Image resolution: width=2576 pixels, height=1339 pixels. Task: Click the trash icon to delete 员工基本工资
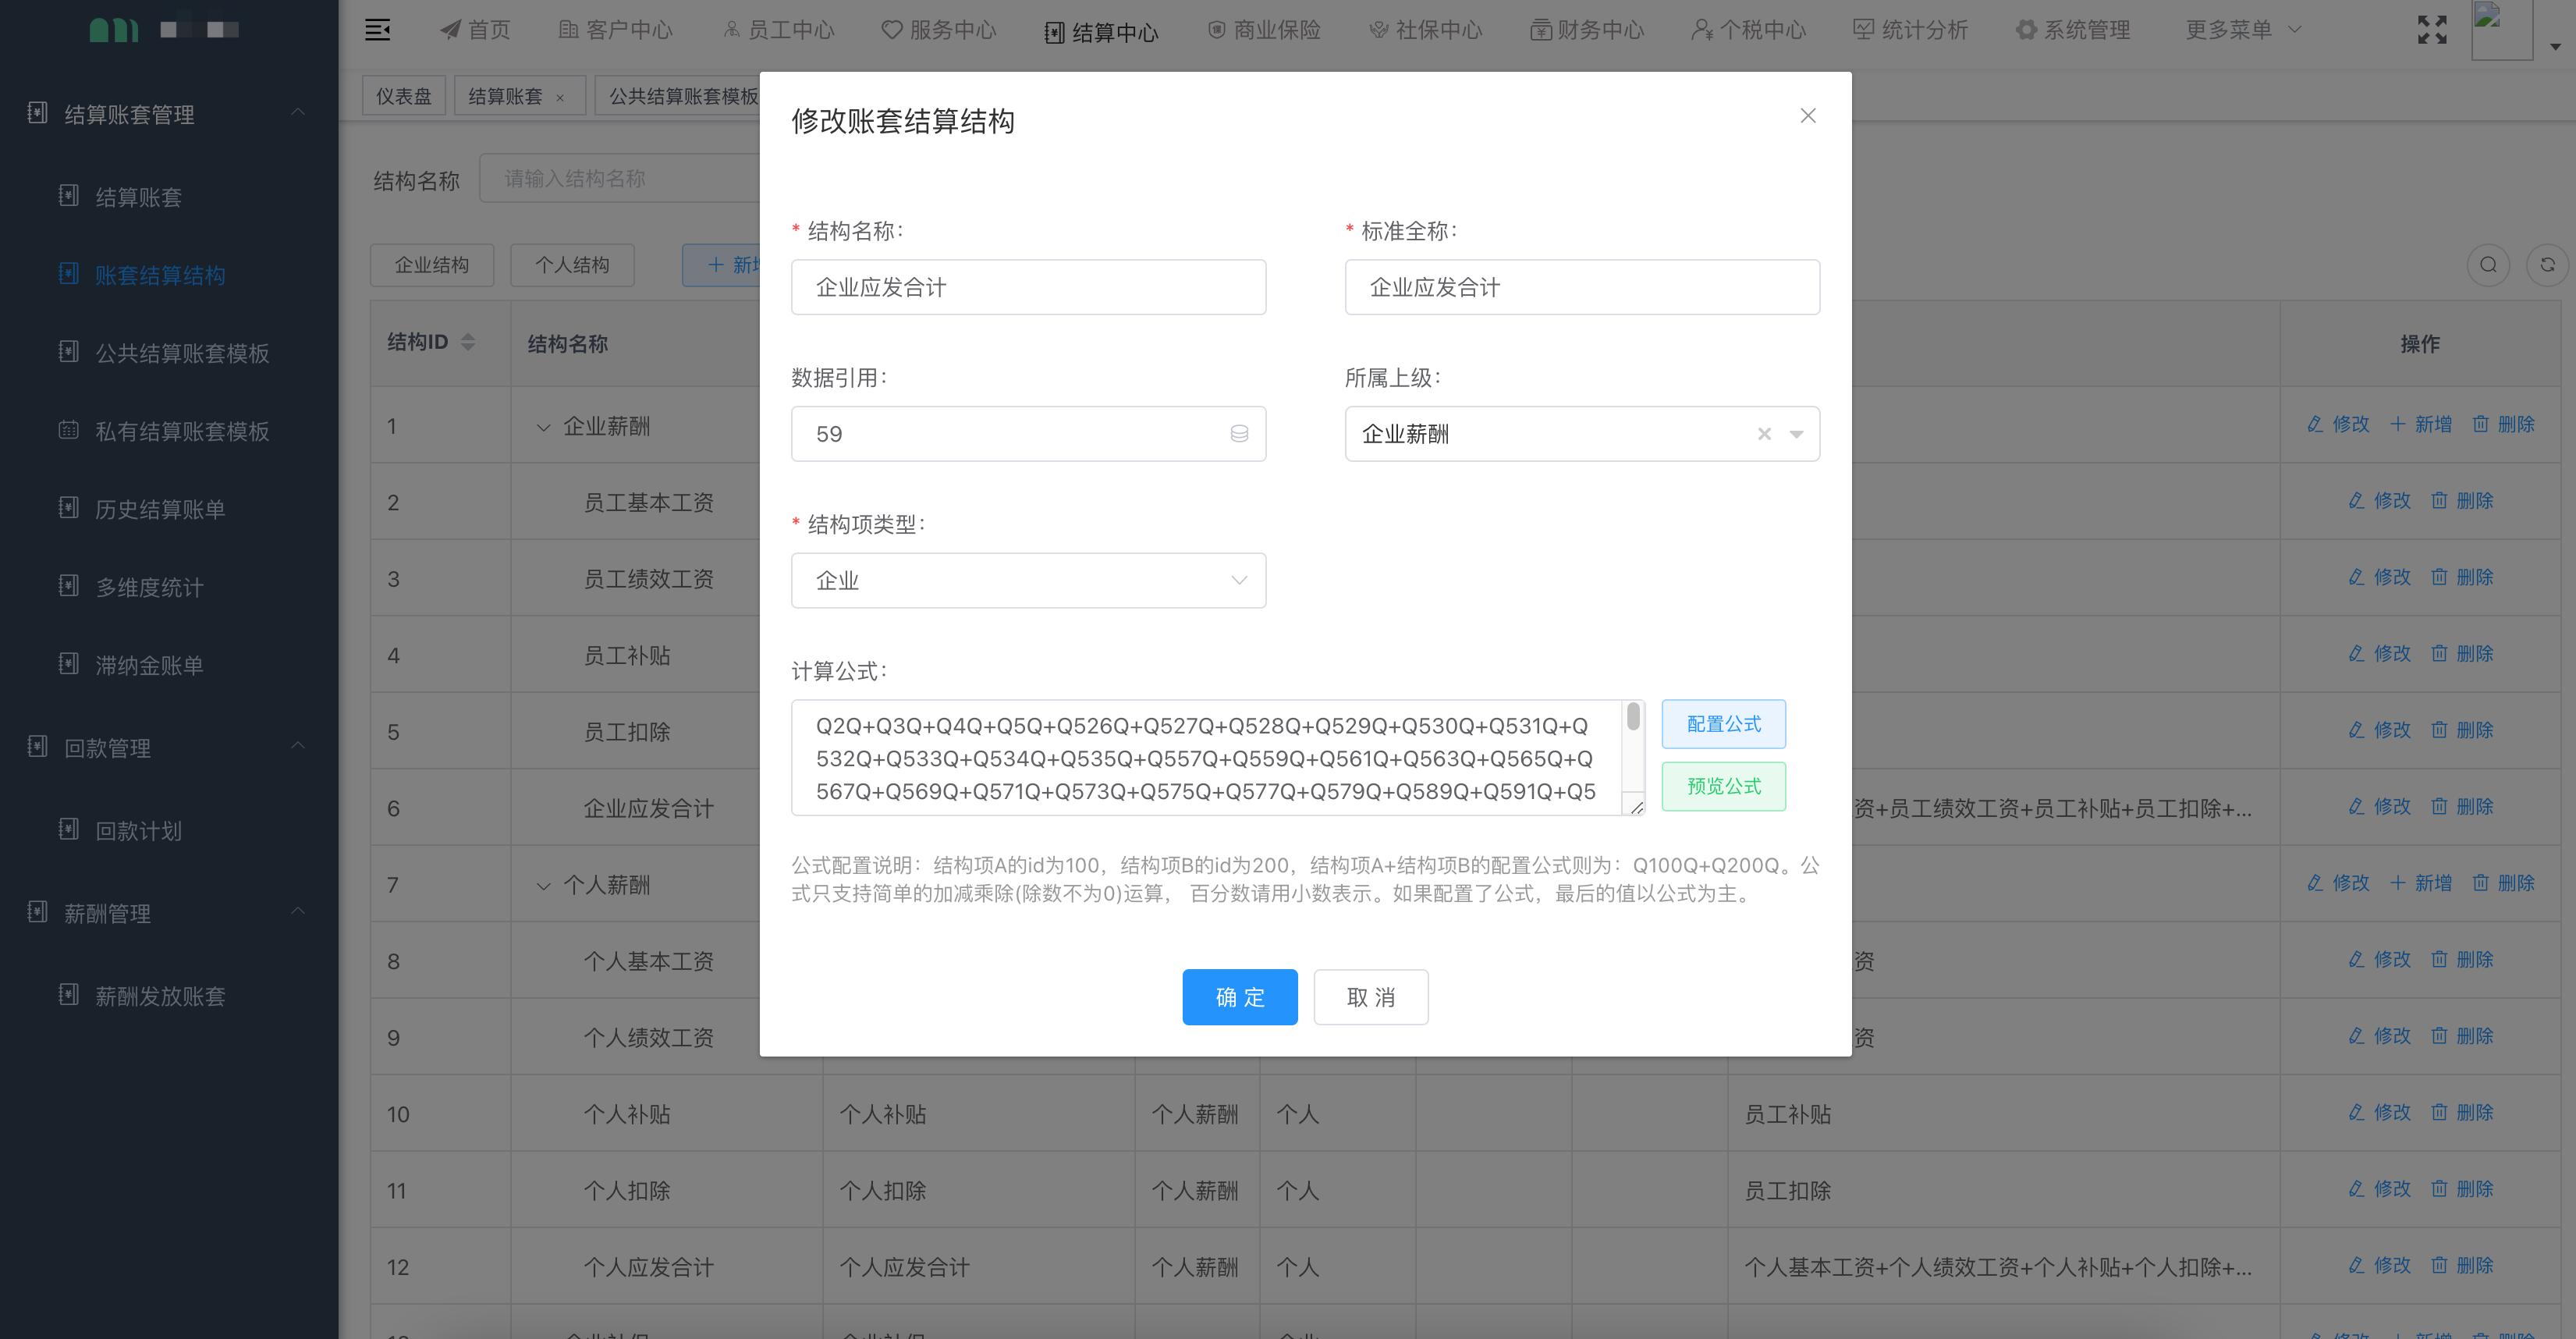click(2440, 501)
